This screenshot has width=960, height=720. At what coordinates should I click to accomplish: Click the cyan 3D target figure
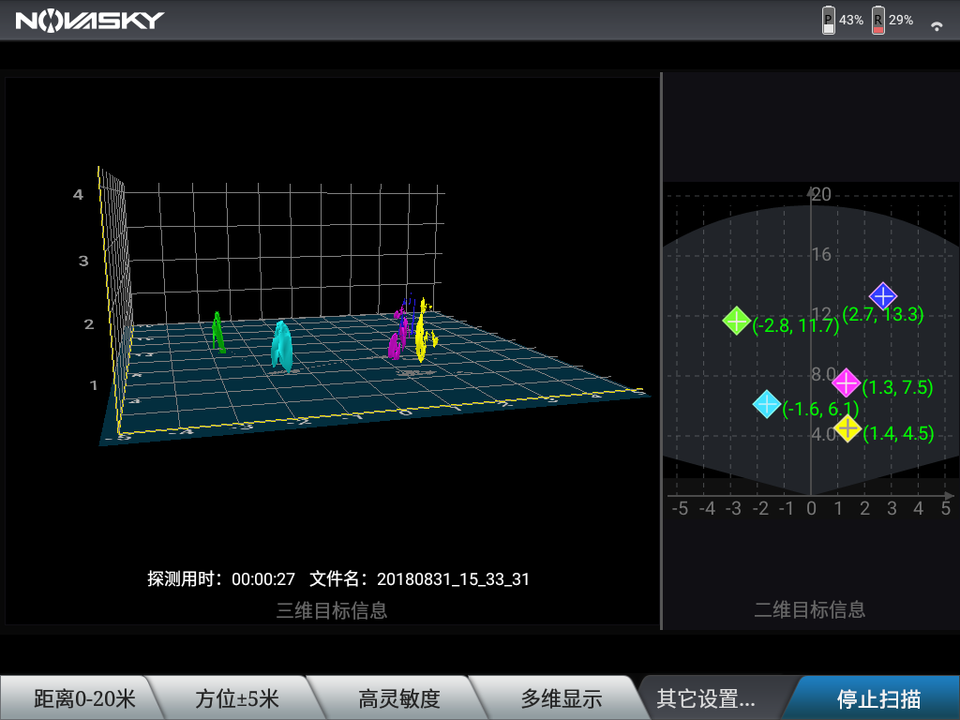click(x=282, y=346)
